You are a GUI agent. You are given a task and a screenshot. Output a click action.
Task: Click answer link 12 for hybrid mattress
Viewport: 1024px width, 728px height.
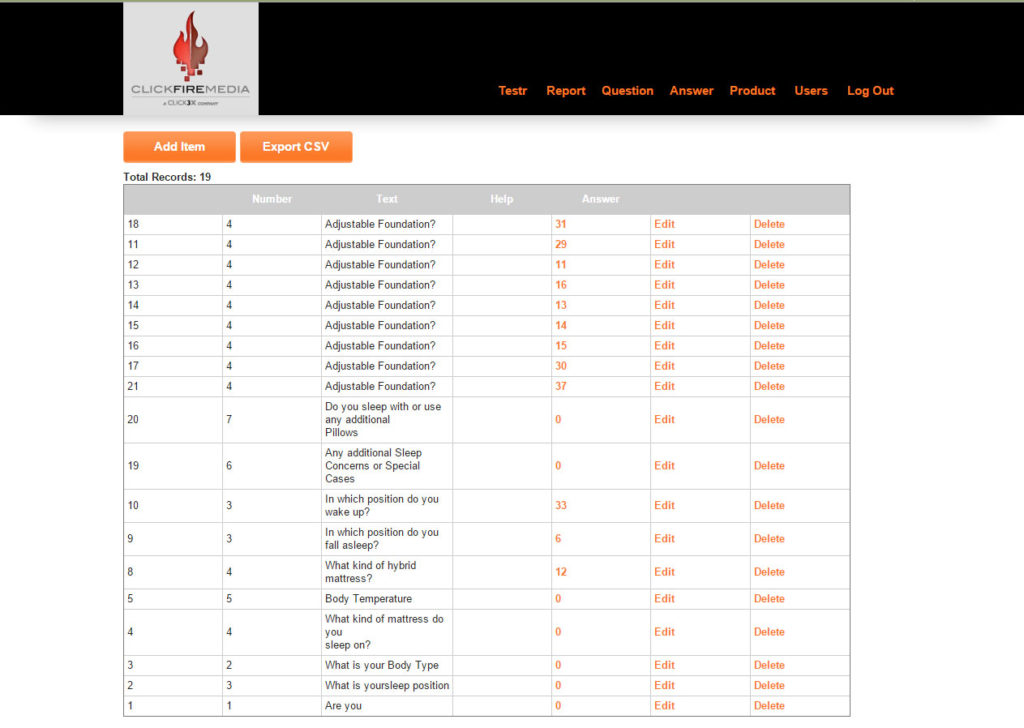[x=561, y=572]
